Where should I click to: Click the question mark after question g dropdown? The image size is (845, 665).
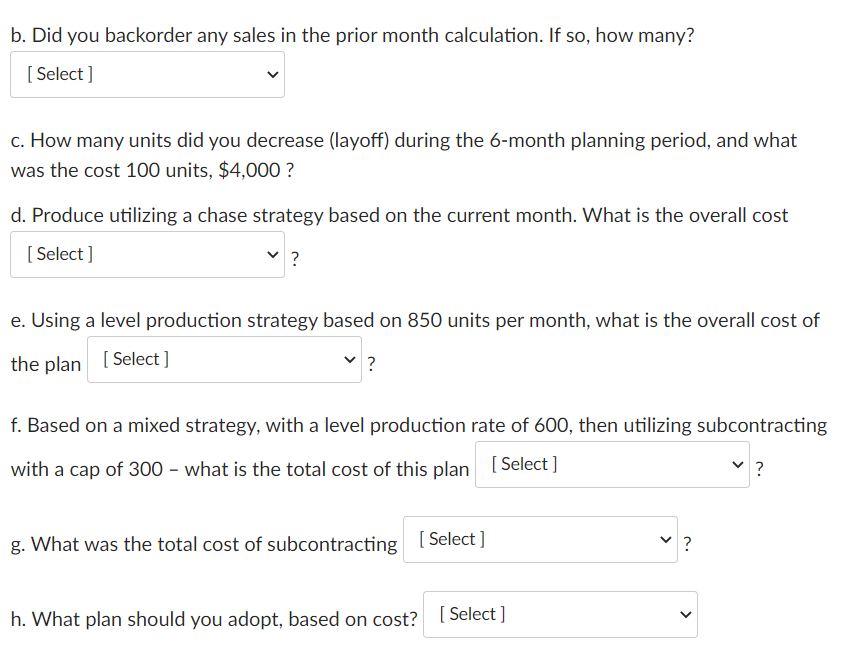688,544
